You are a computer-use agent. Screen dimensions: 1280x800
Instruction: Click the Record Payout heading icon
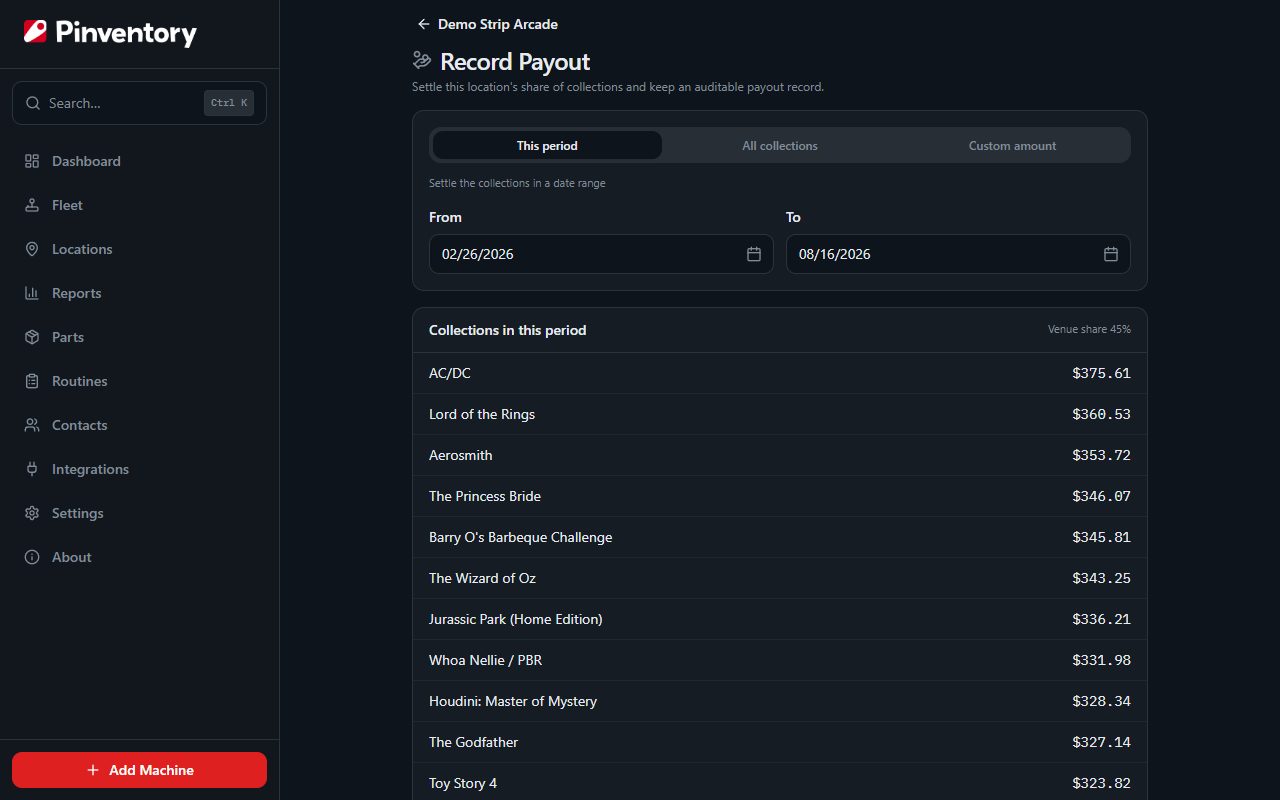[422, 61]
